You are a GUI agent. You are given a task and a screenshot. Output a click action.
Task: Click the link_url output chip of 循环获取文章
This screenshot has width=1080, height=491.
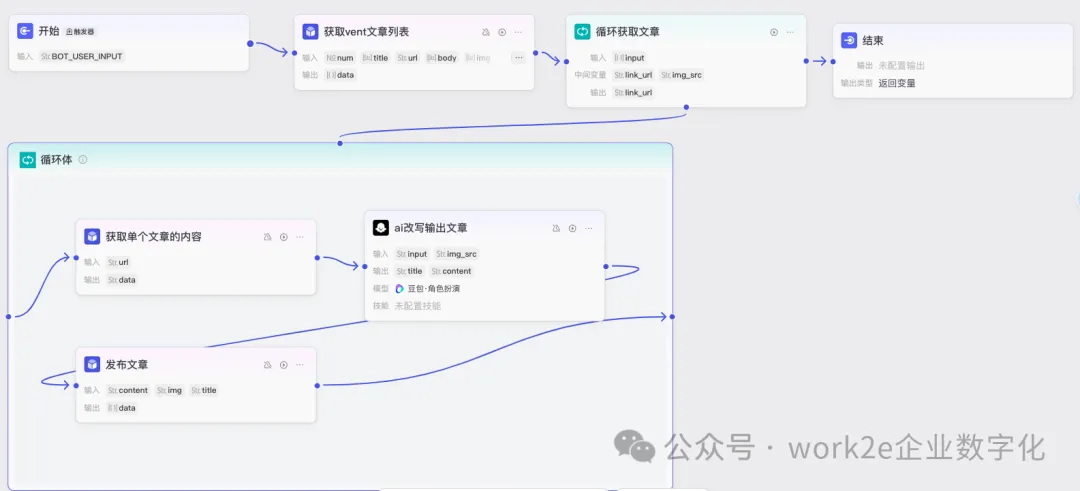point(633,92)
